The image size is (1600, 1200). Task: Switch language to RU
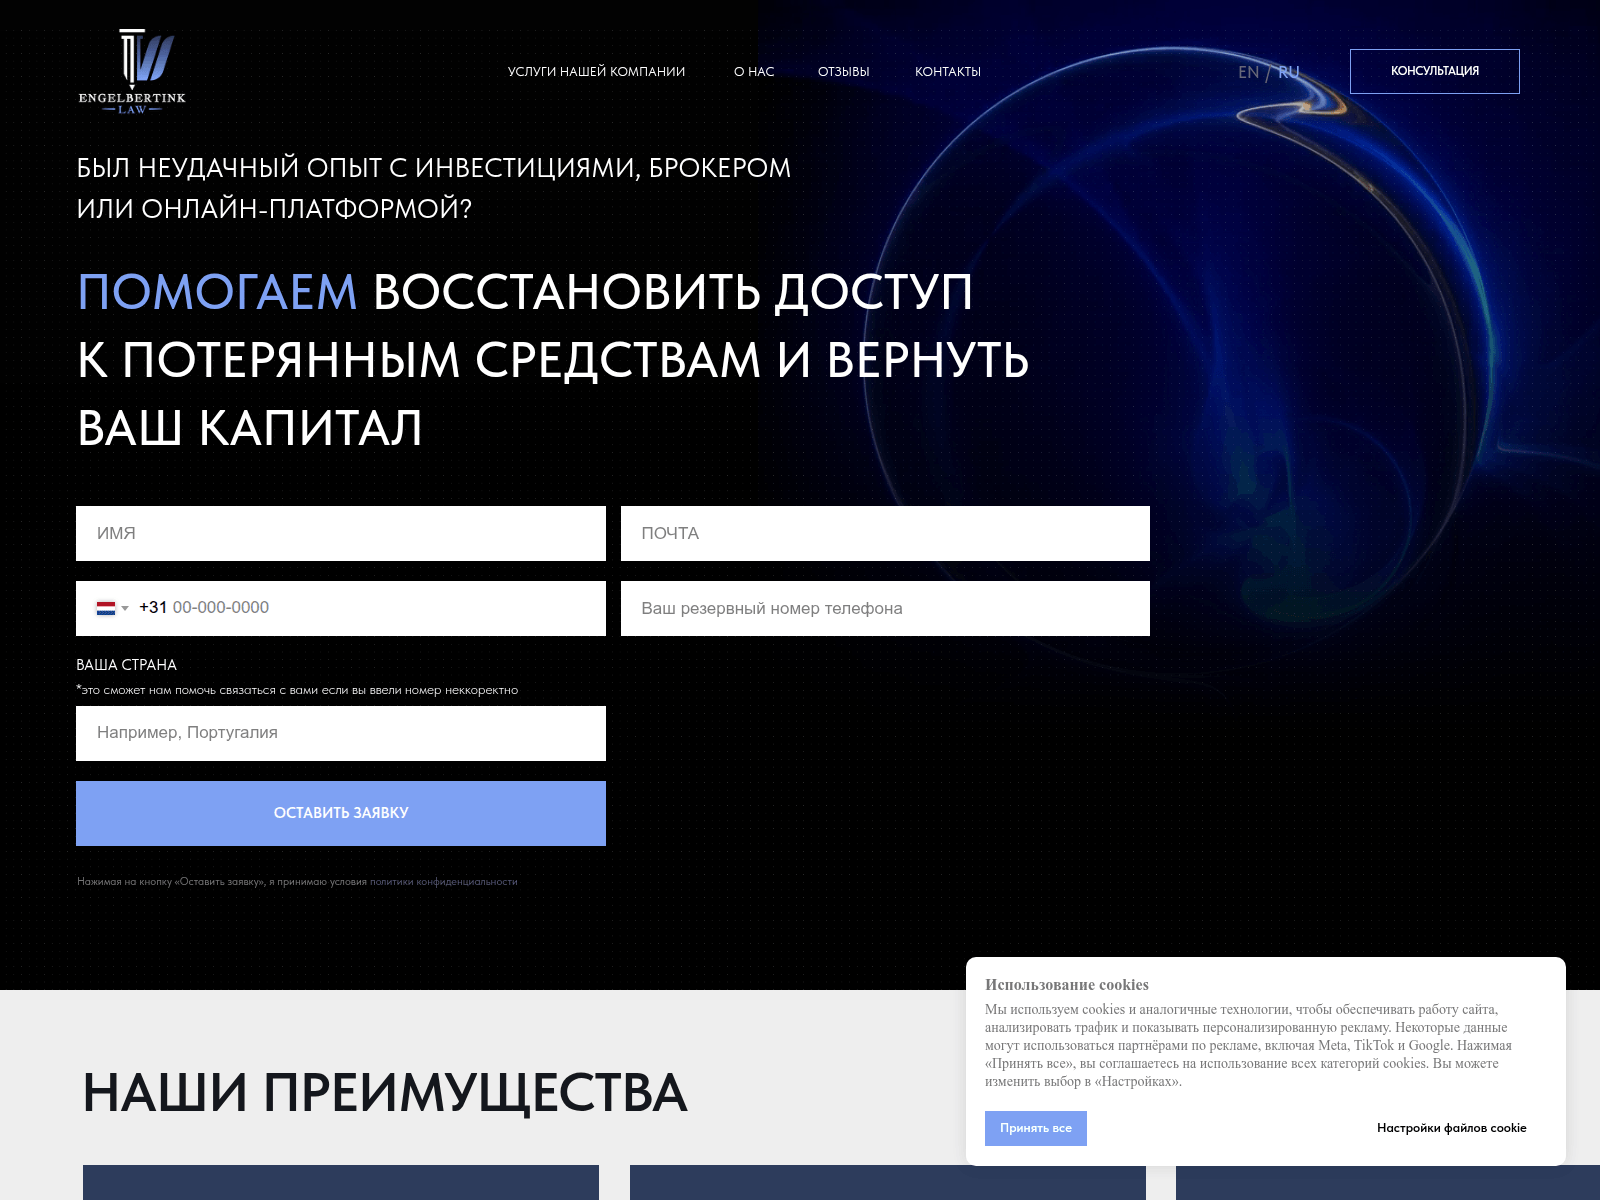1289,72
